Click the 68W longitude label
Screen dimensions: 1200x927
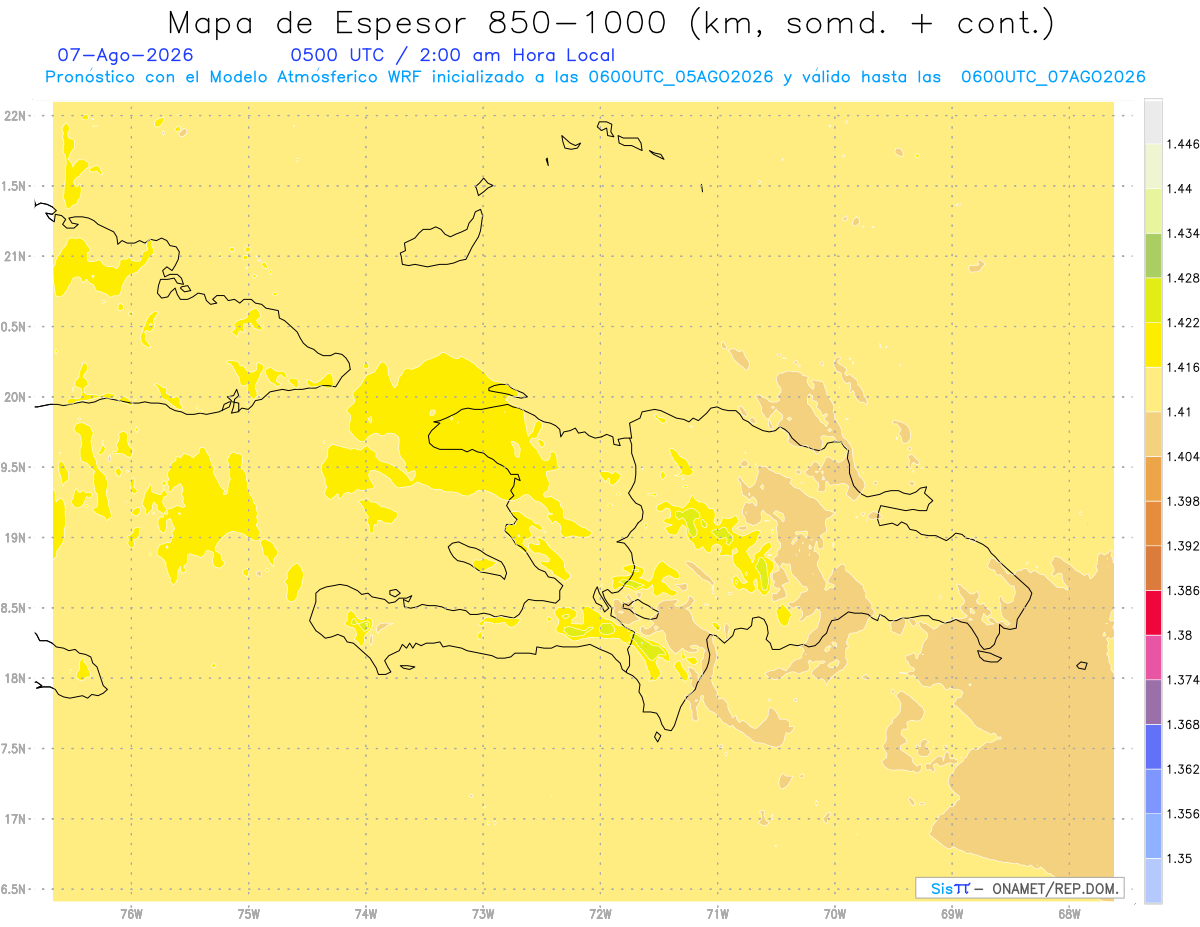[x=1069, y=913]
